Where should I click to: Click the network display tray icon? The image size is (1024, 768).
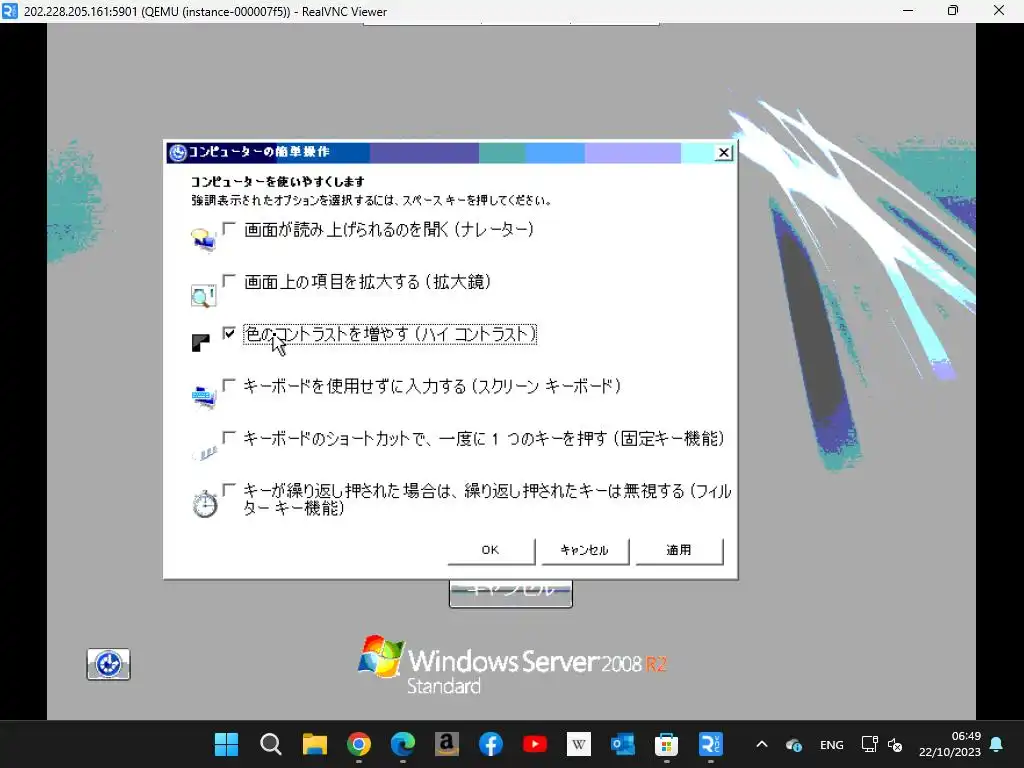869,744
